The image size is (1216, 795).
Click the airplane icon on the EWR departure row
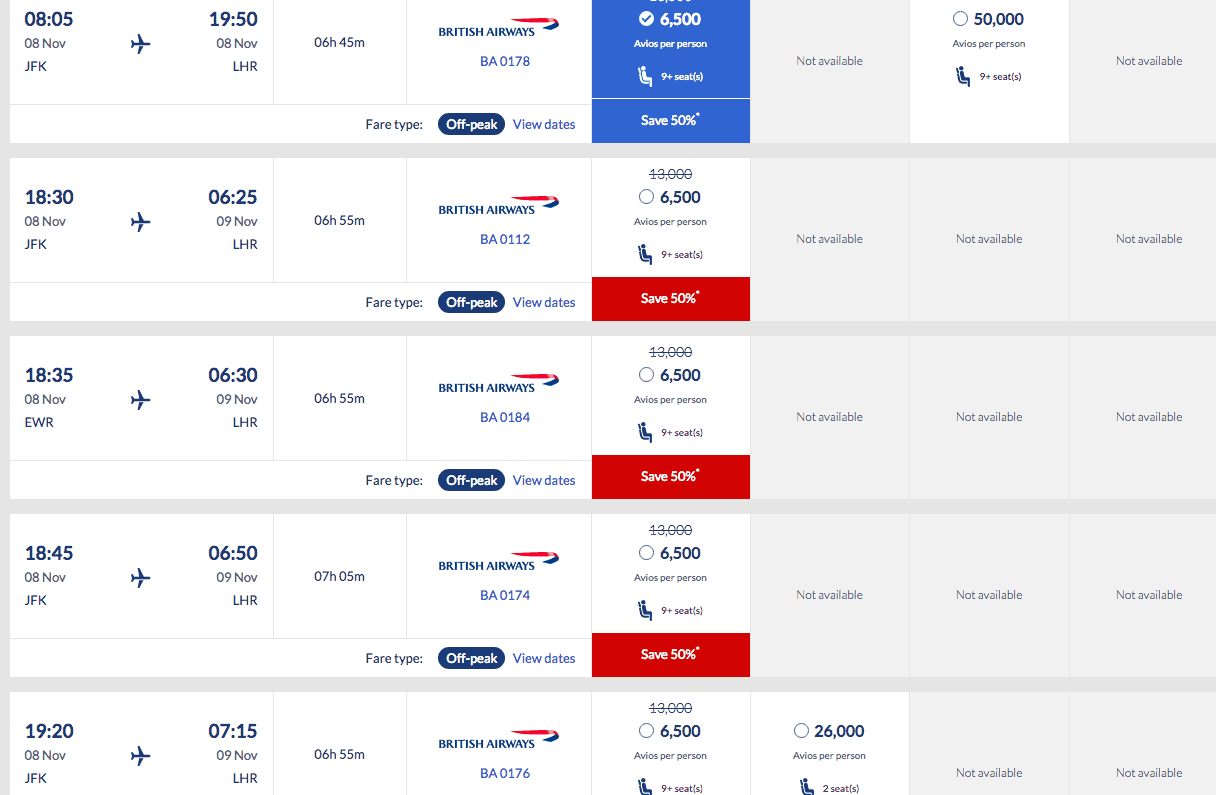pos(140,400)
